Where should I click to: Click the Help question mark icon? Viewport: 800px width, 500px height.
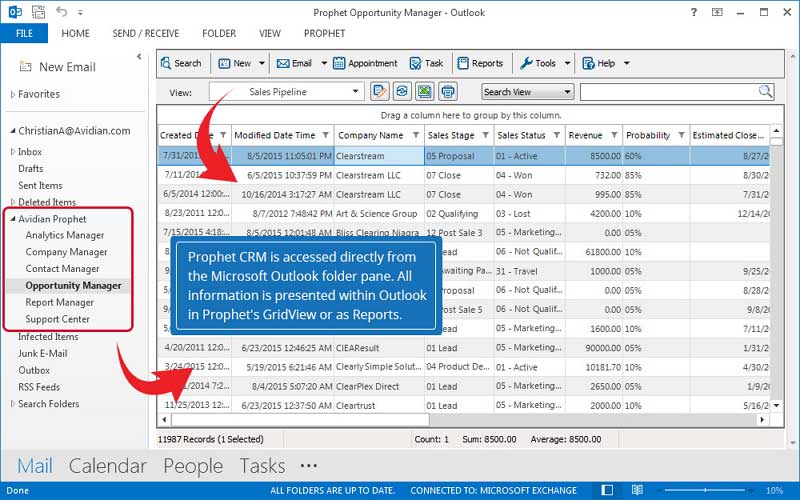pyautogui.click(x=693, y=12)
